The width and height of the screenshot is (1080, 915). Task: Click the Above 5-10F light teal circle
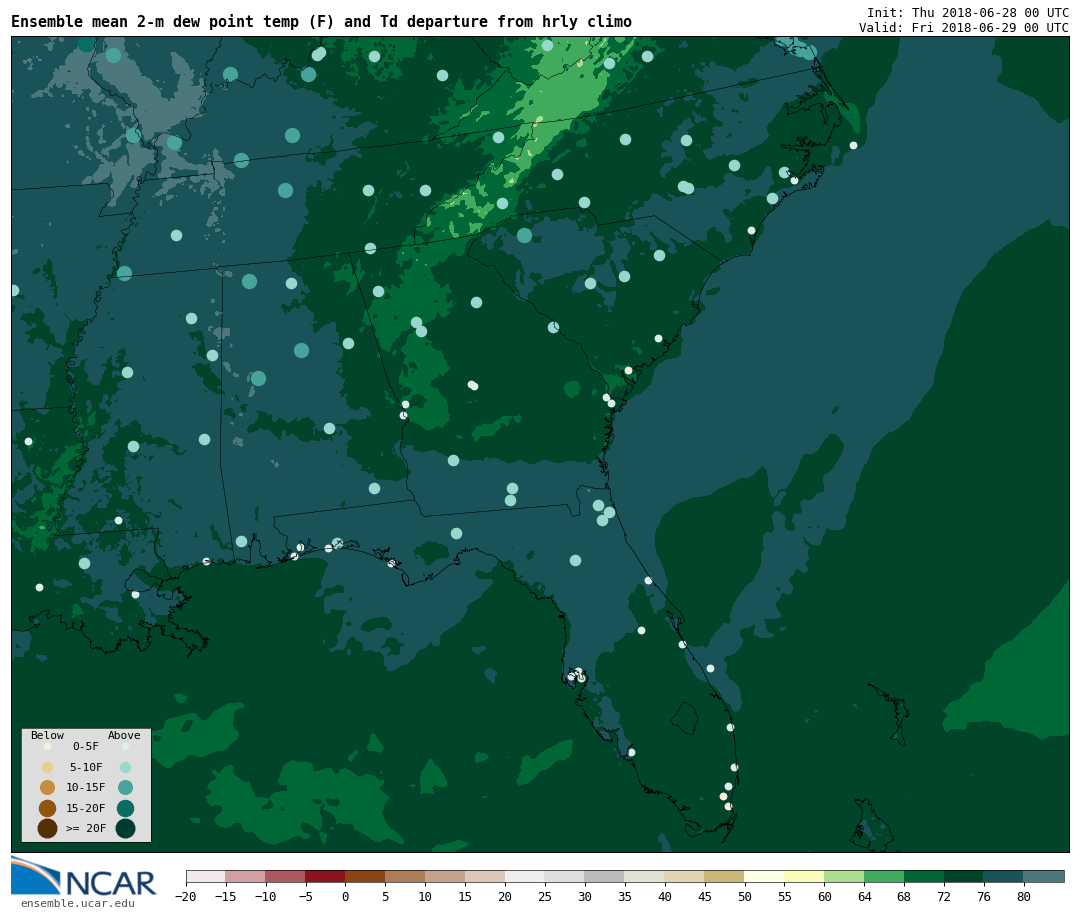click(x=125, y=767)
